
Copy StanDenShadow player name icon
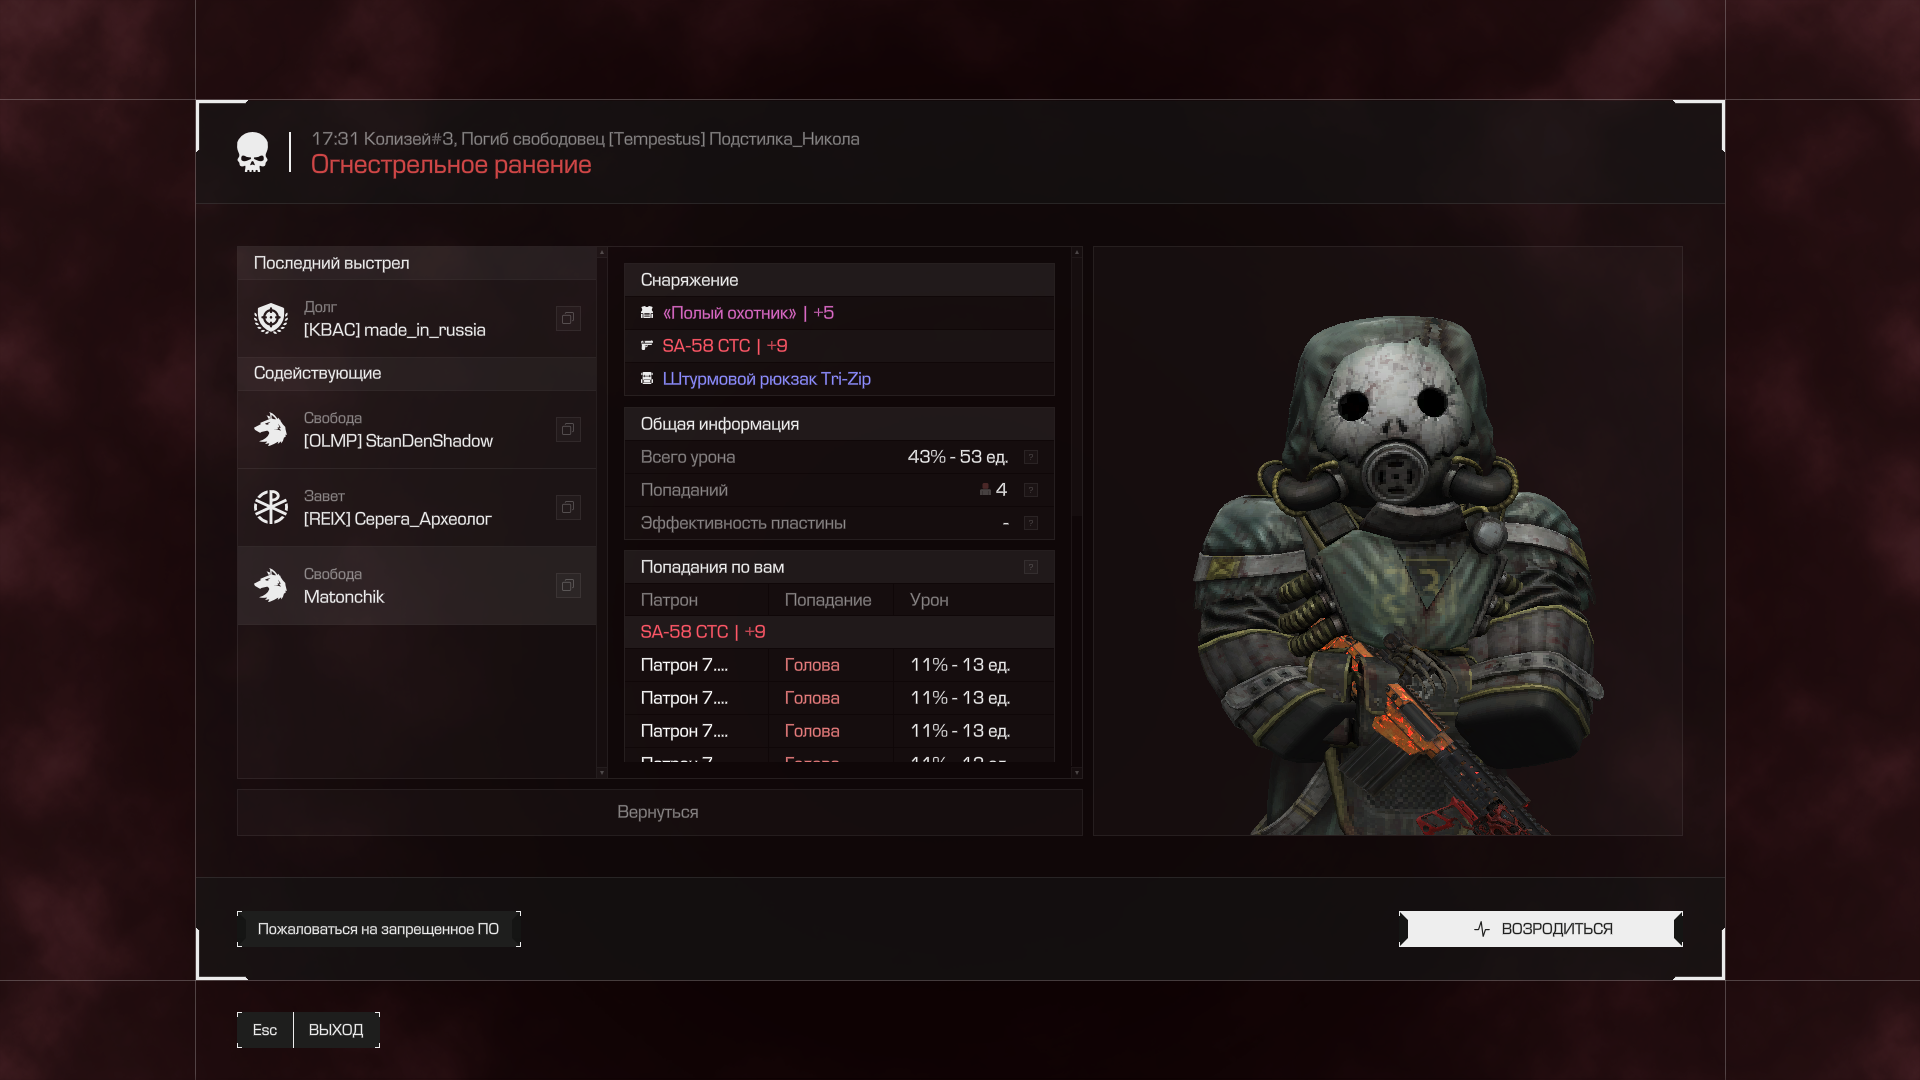pyautogui.click(x=568, y=429)
